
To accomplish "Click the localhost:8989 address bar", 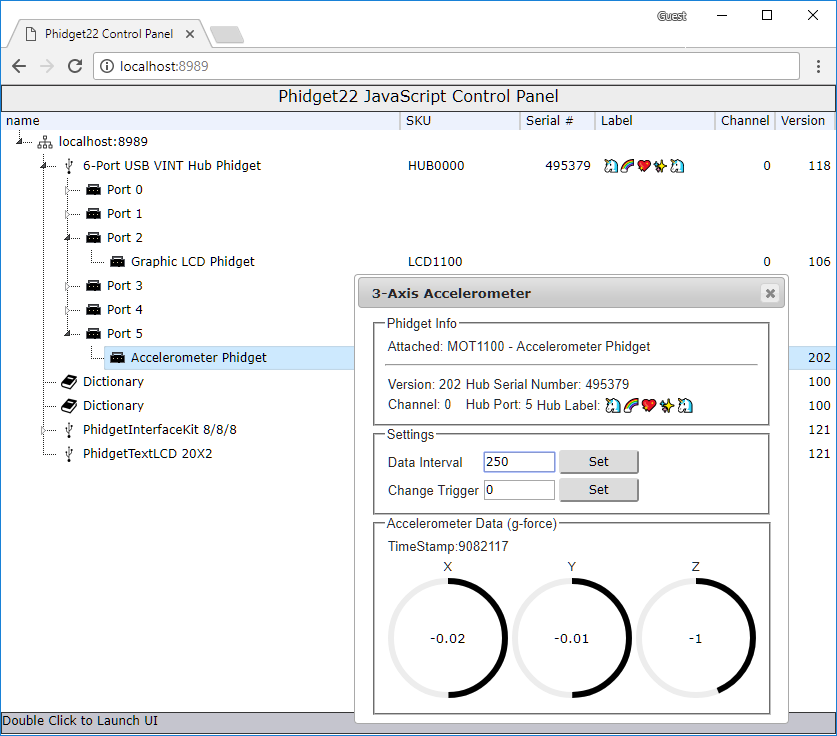I will (x=446, y=66).
